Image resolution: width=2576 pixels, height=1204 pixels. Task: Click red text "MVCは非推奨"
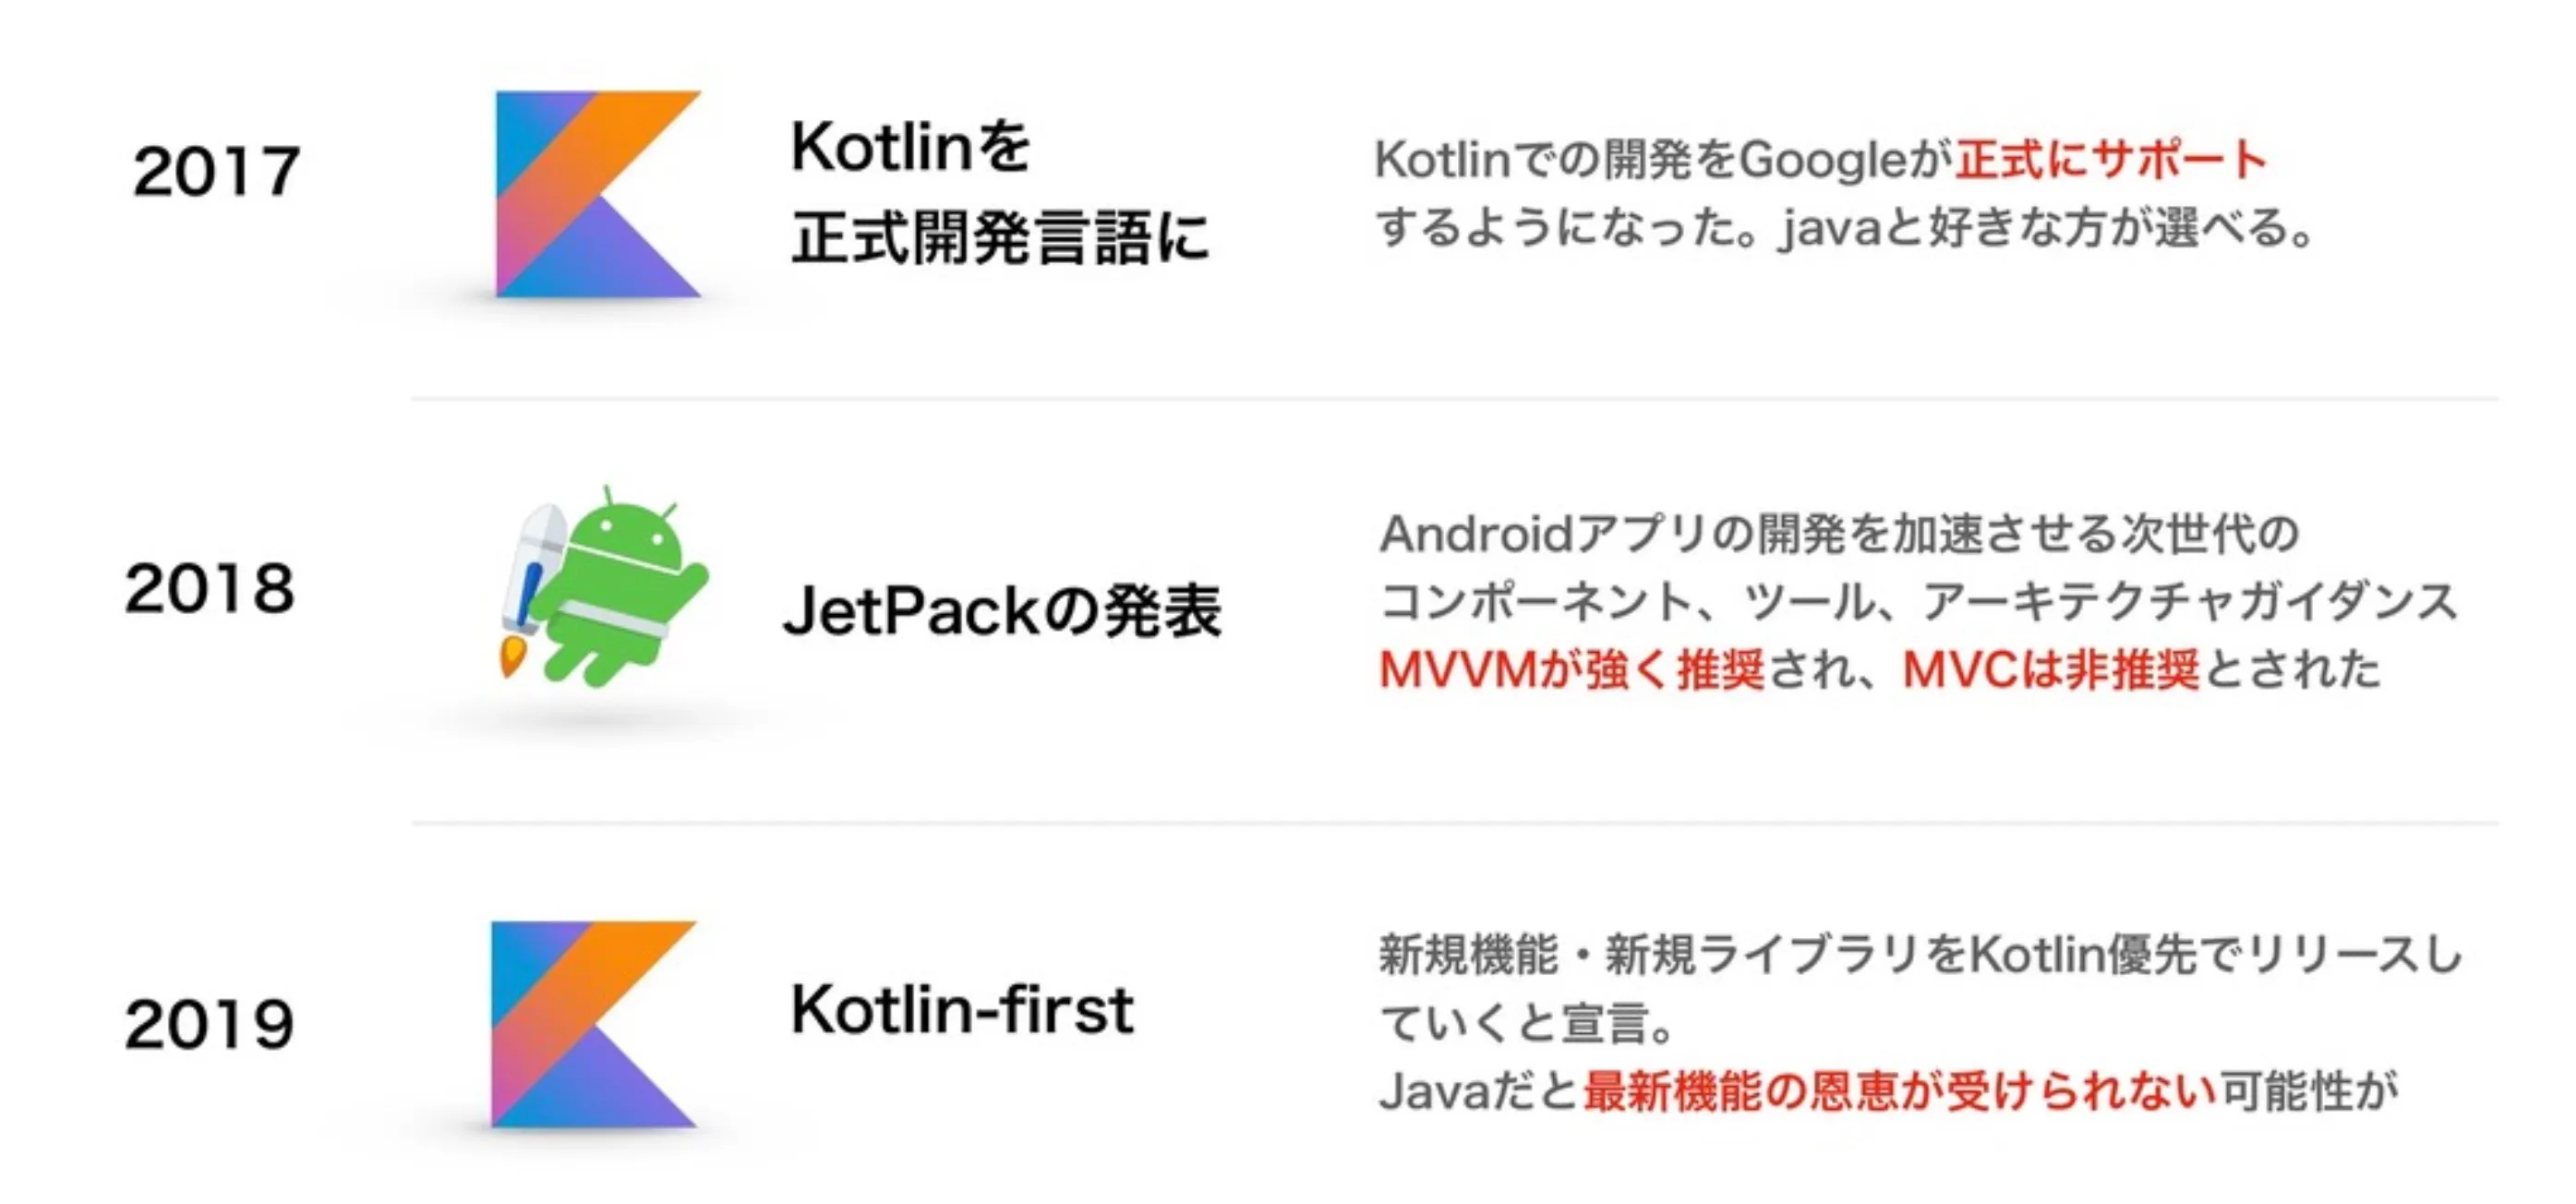[2050, 669]
